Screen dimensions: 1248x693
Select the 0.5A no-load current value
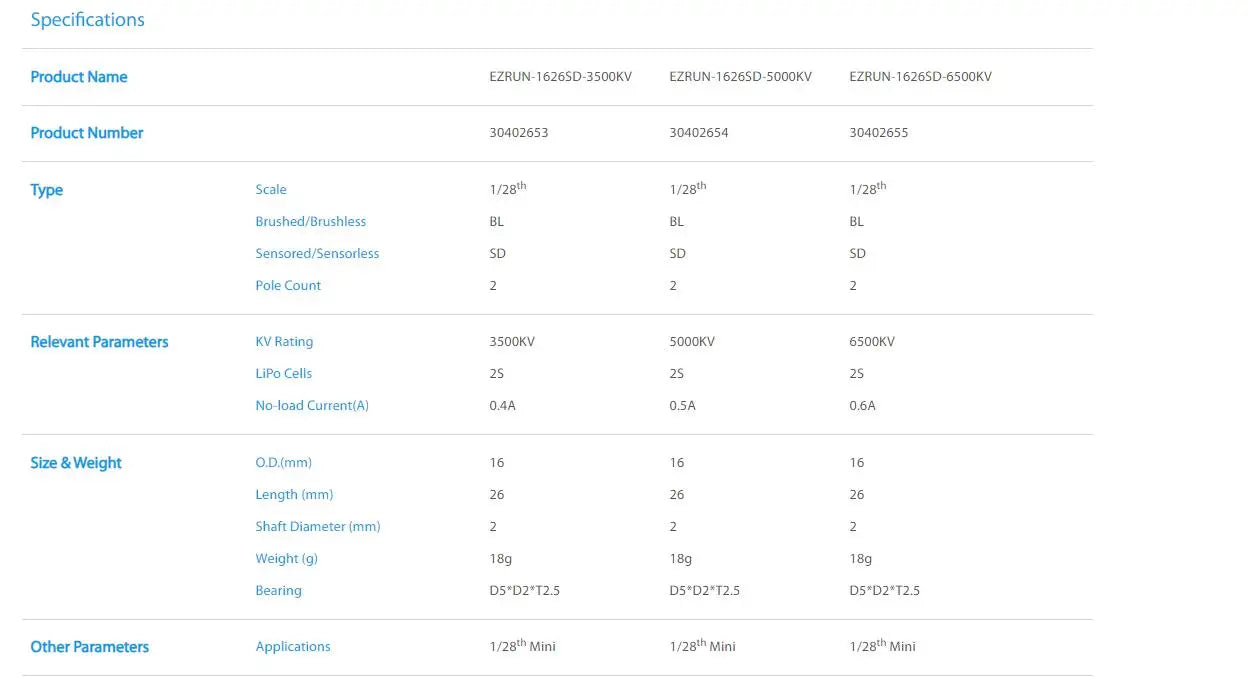[682, 406]
